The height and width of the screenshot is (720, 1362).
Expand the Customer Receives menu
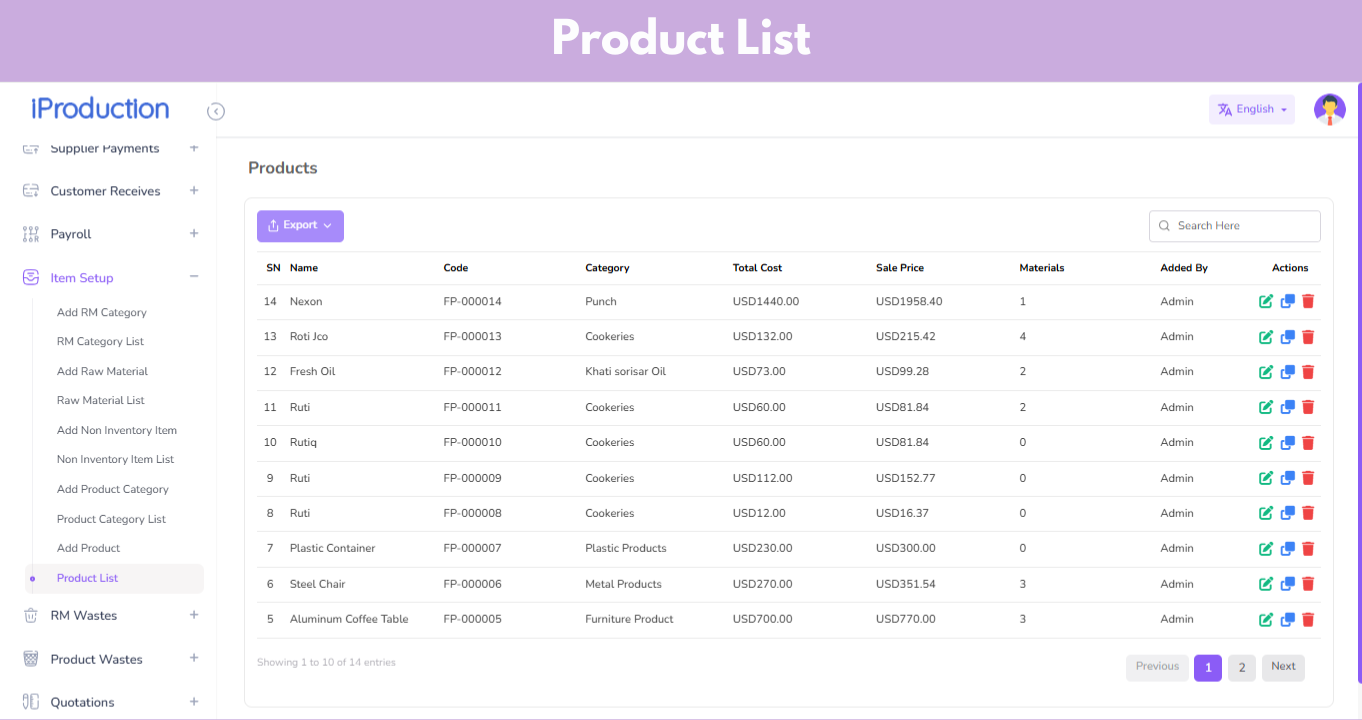click(194, 191)
